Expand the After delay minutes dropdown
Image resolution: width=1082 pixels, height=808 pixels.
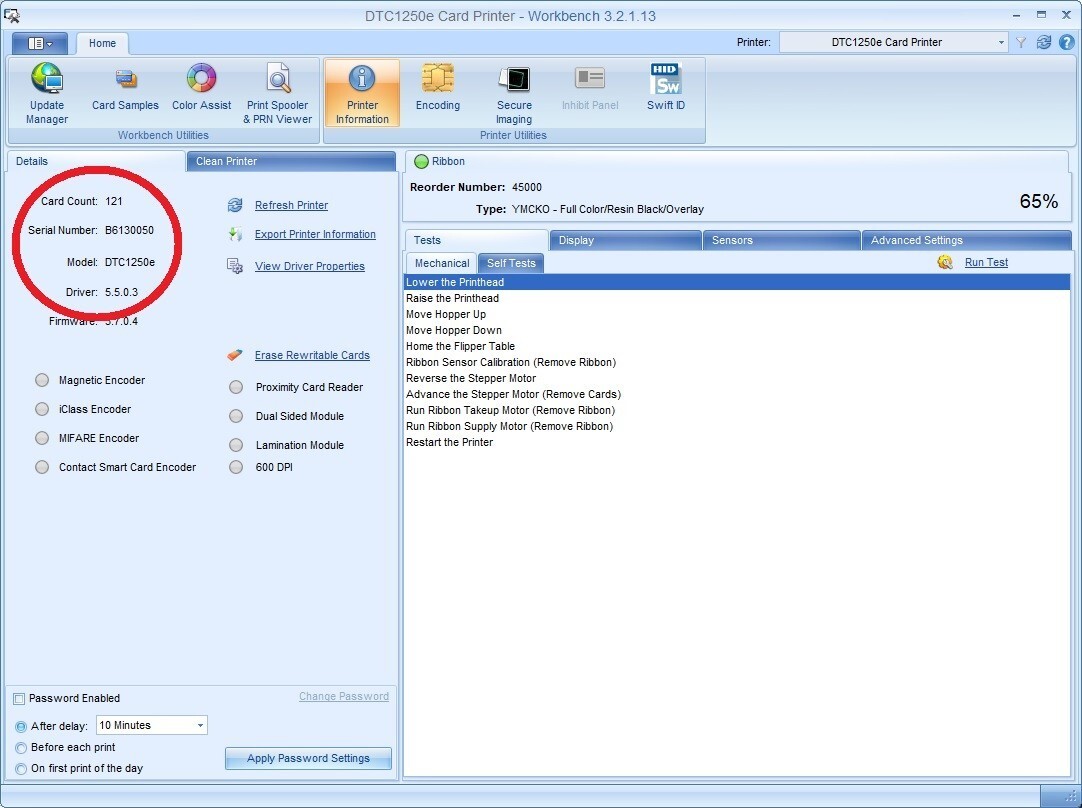(x=200, y=726)
